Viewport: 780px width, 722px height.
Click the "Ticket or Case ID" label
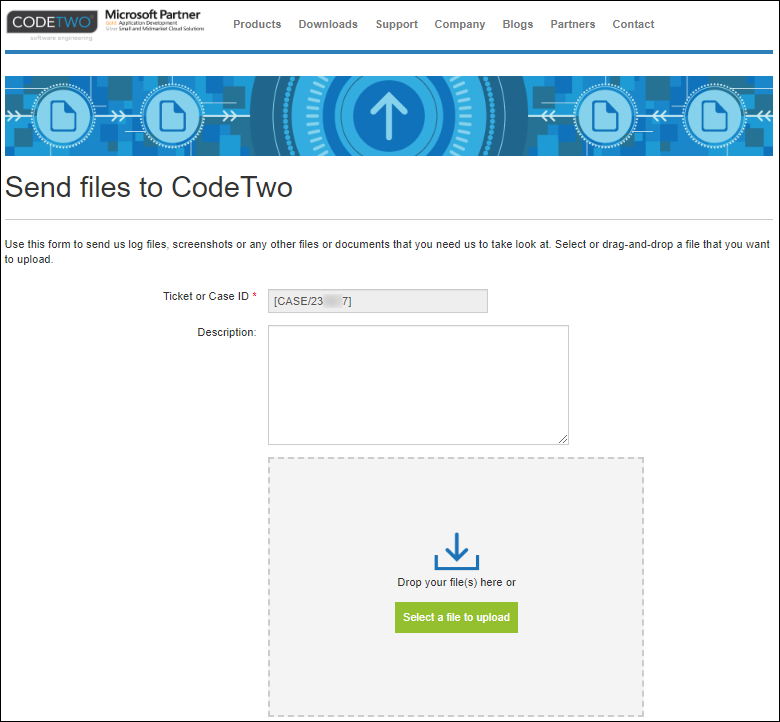pyautogui.click(x=206, y=296)
